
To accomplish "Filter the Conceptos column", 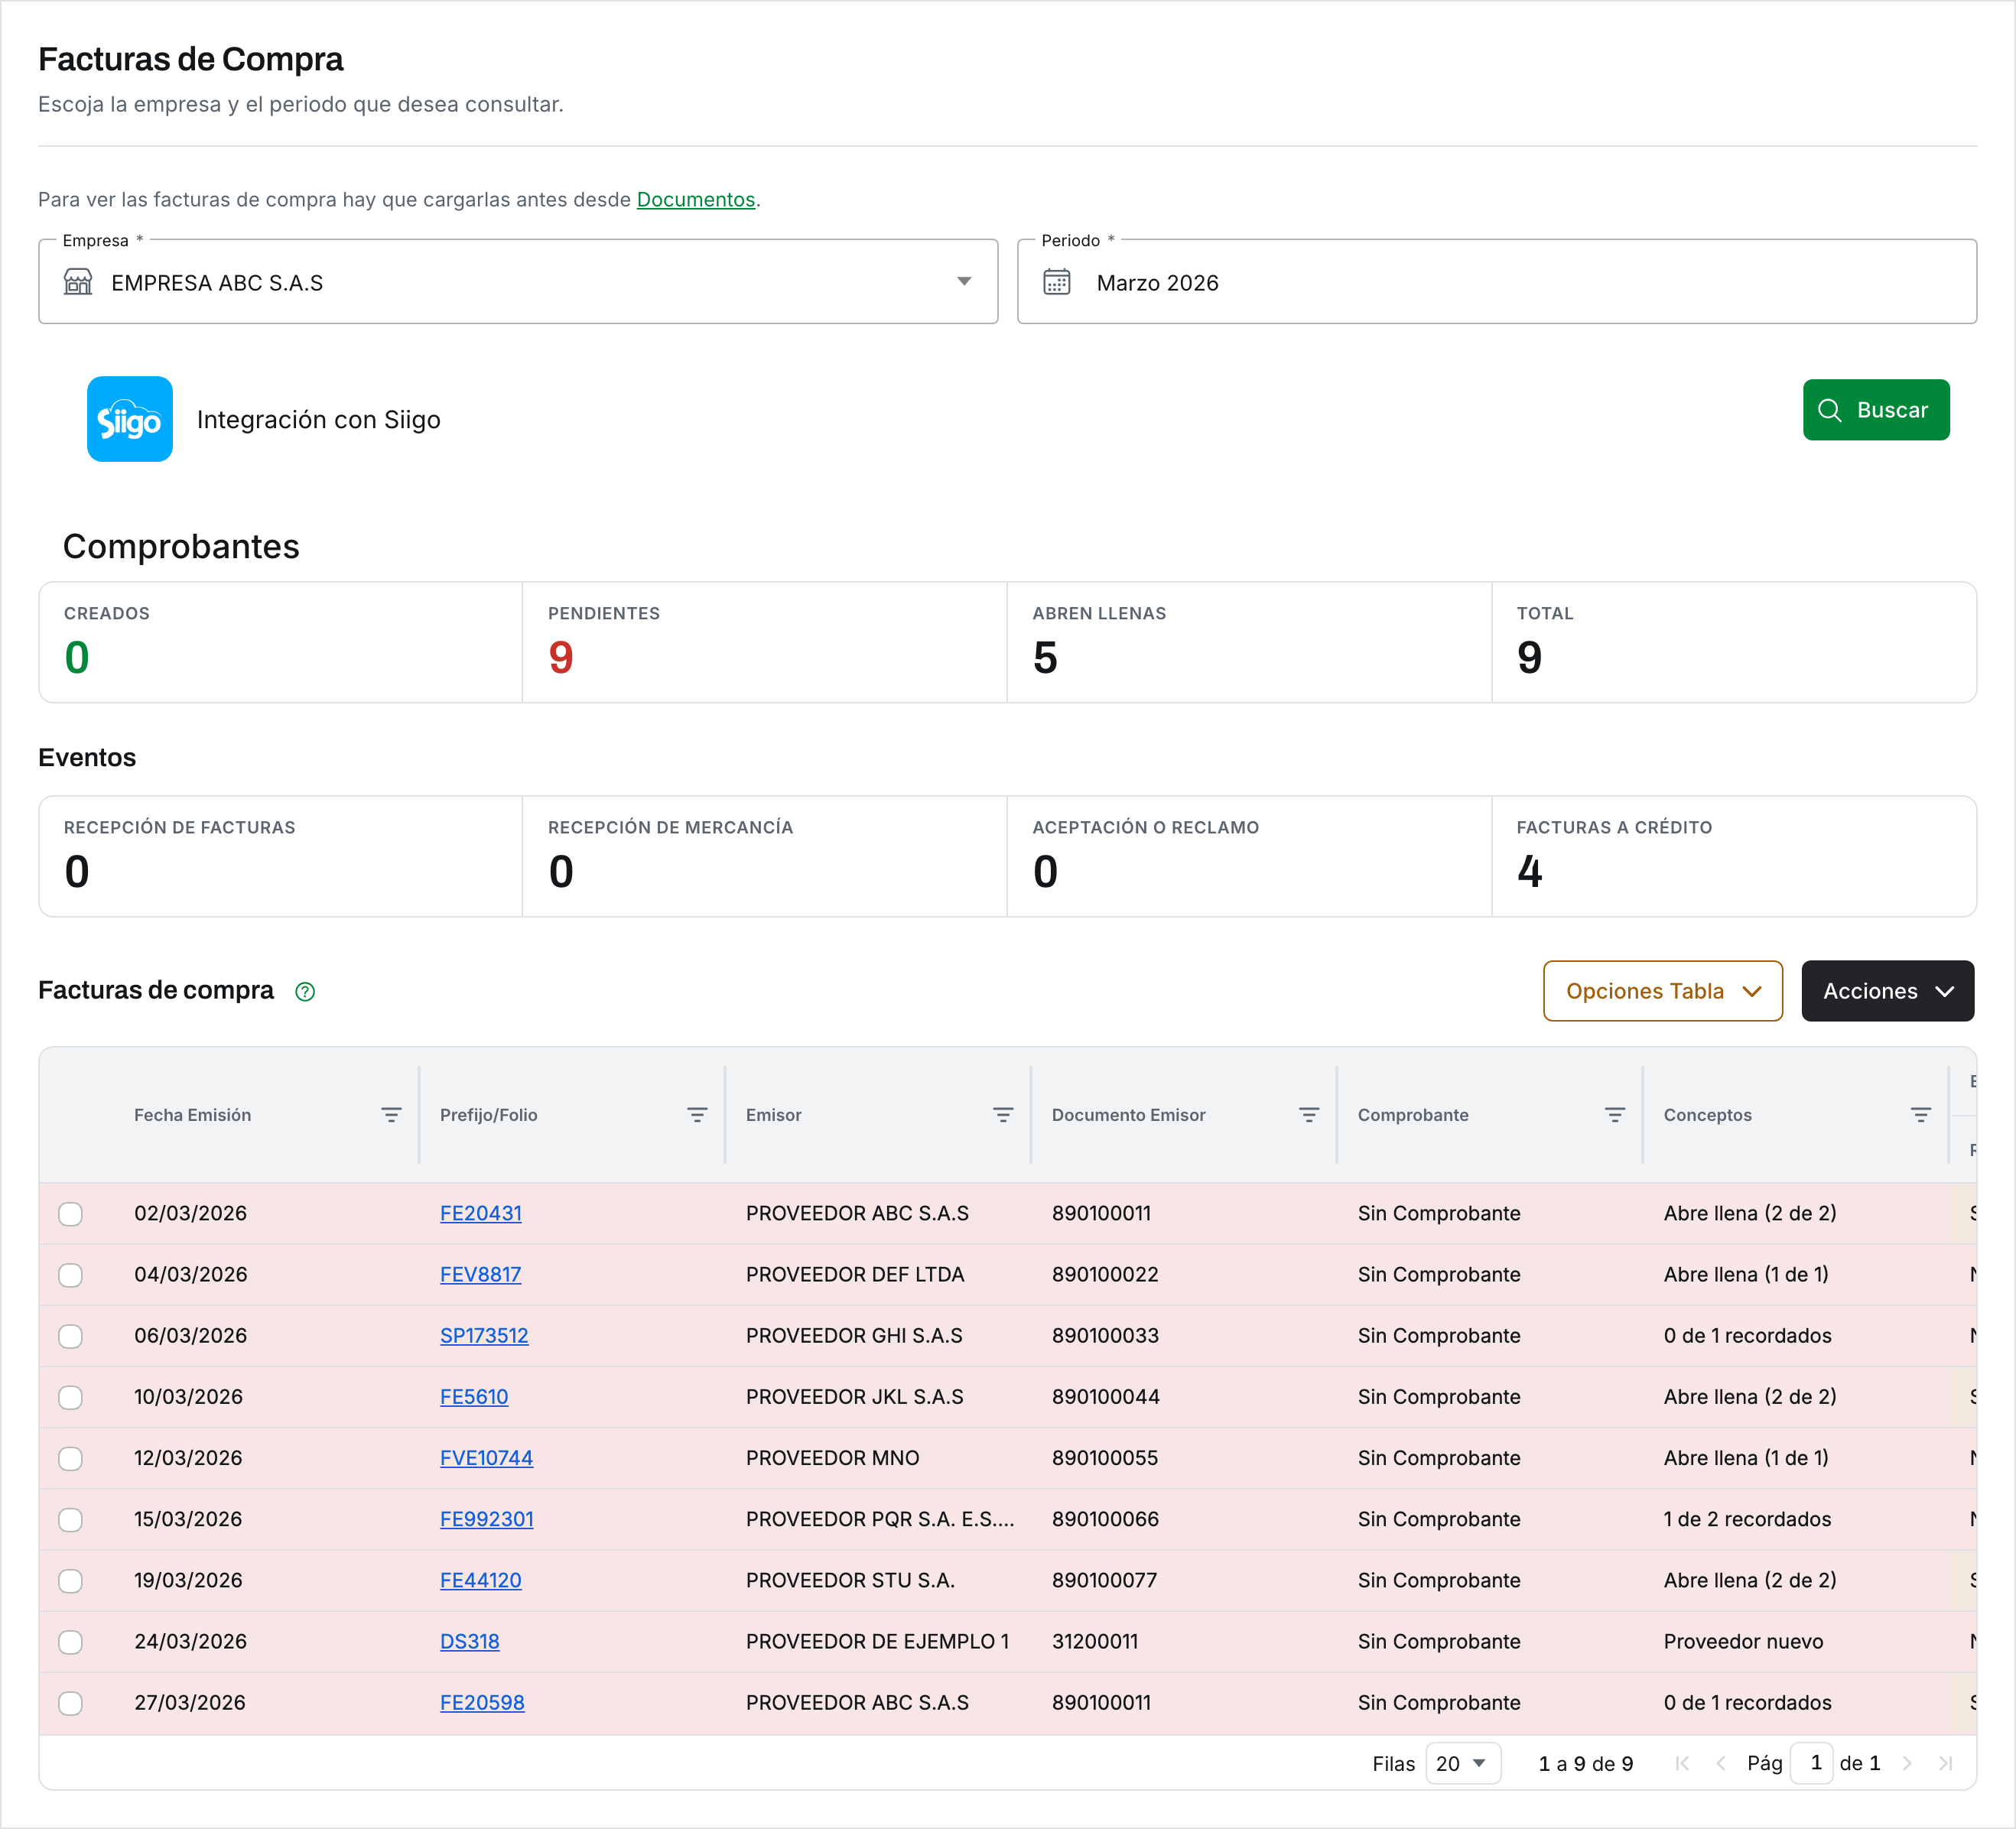I will click(x=1921, y=1115).
